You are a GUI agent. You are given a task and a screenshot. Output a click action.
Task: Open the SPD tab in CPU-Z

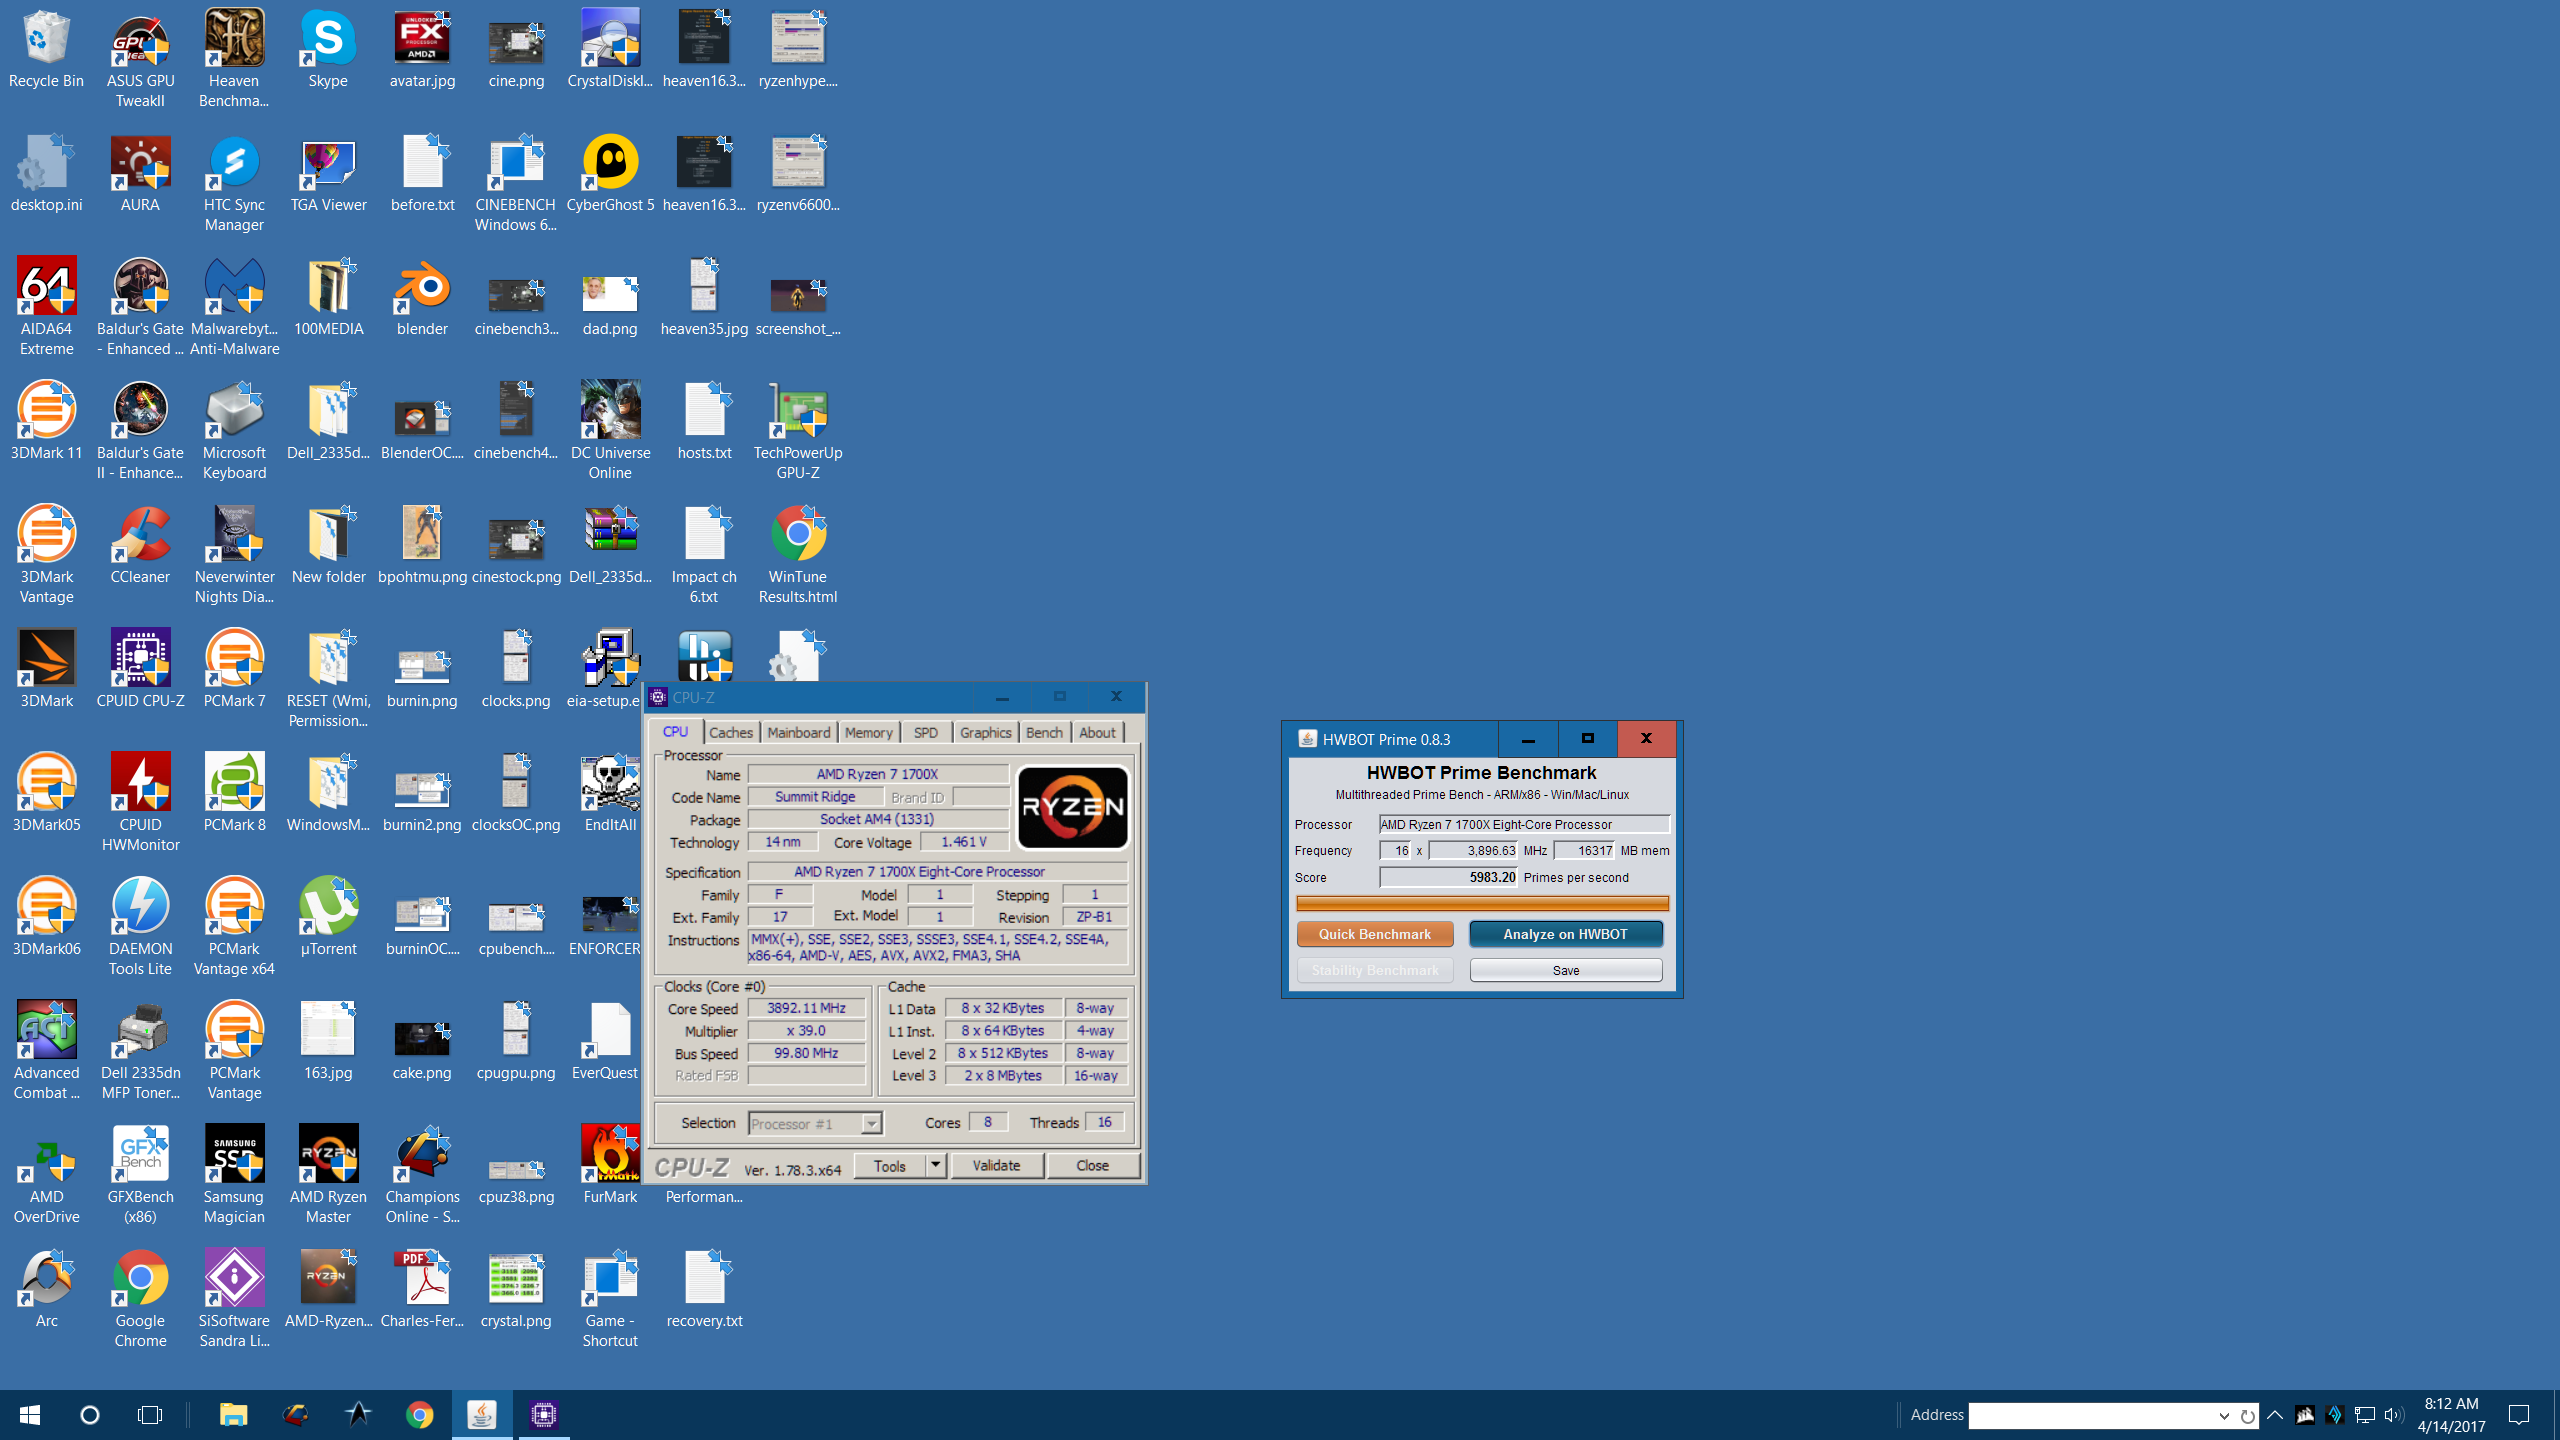click(x=926, y=733)
